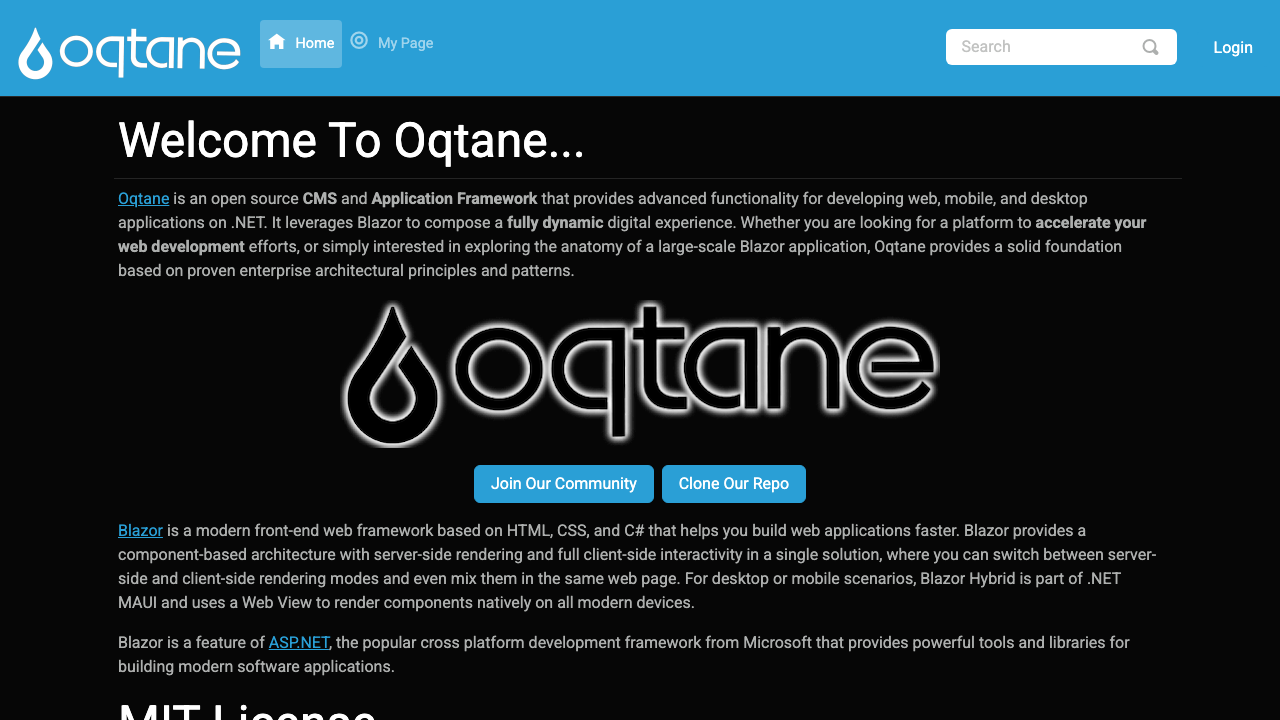Image resolution: width=1280 pixels, height=720 pixels.
Task: Open the Oqtane hyperlink in the intro paragraph
Action: (144, 199)
